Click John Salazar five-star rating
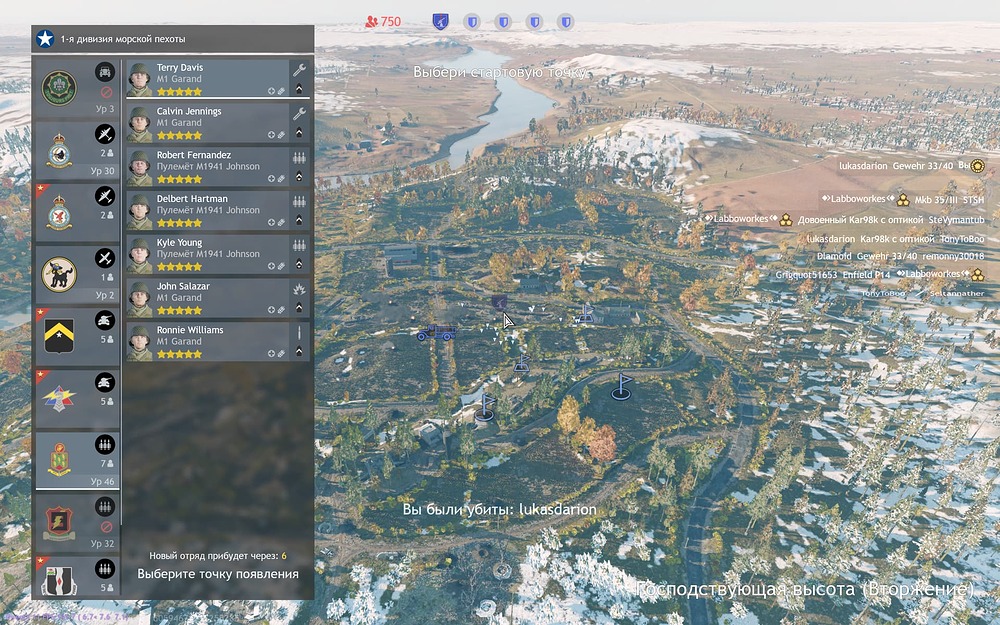This screenshot has height=625, width=1000. tap(179, 311)
